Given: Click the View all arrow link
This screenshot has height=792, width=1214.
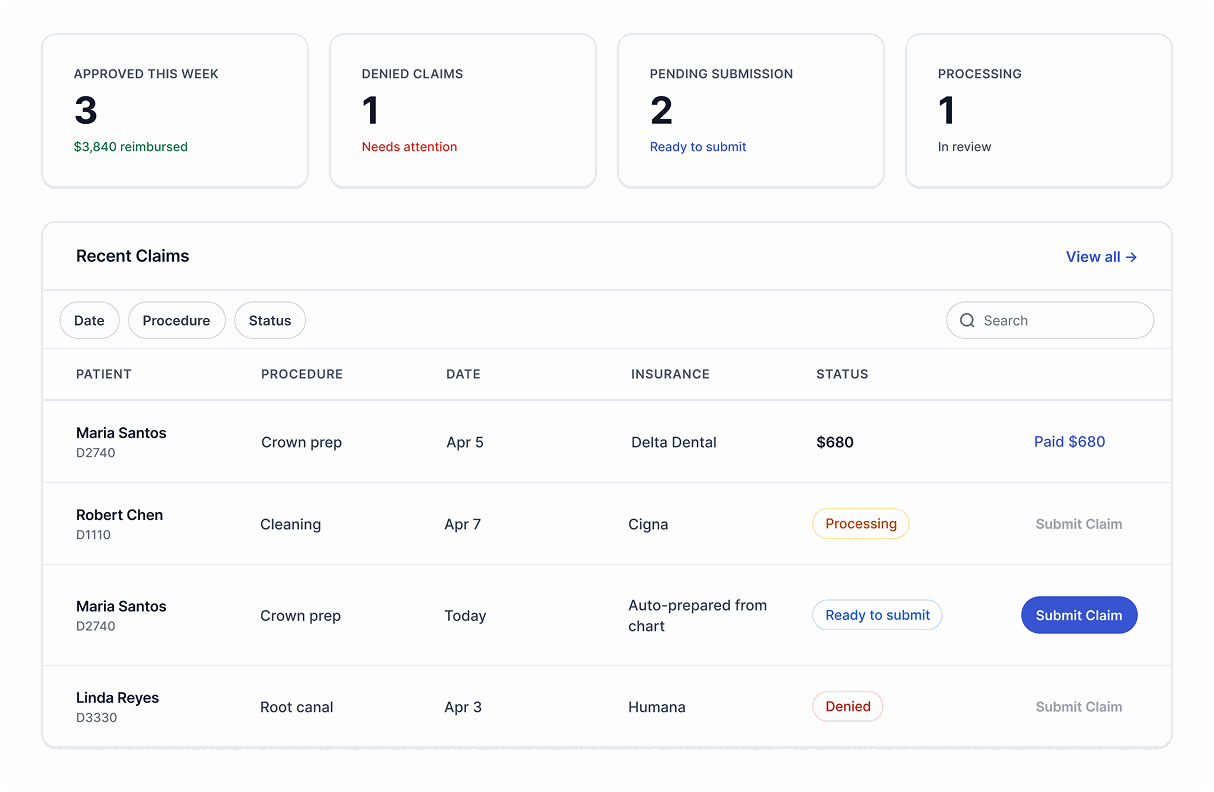Looking at the screenshot, I should point(1101,257).
